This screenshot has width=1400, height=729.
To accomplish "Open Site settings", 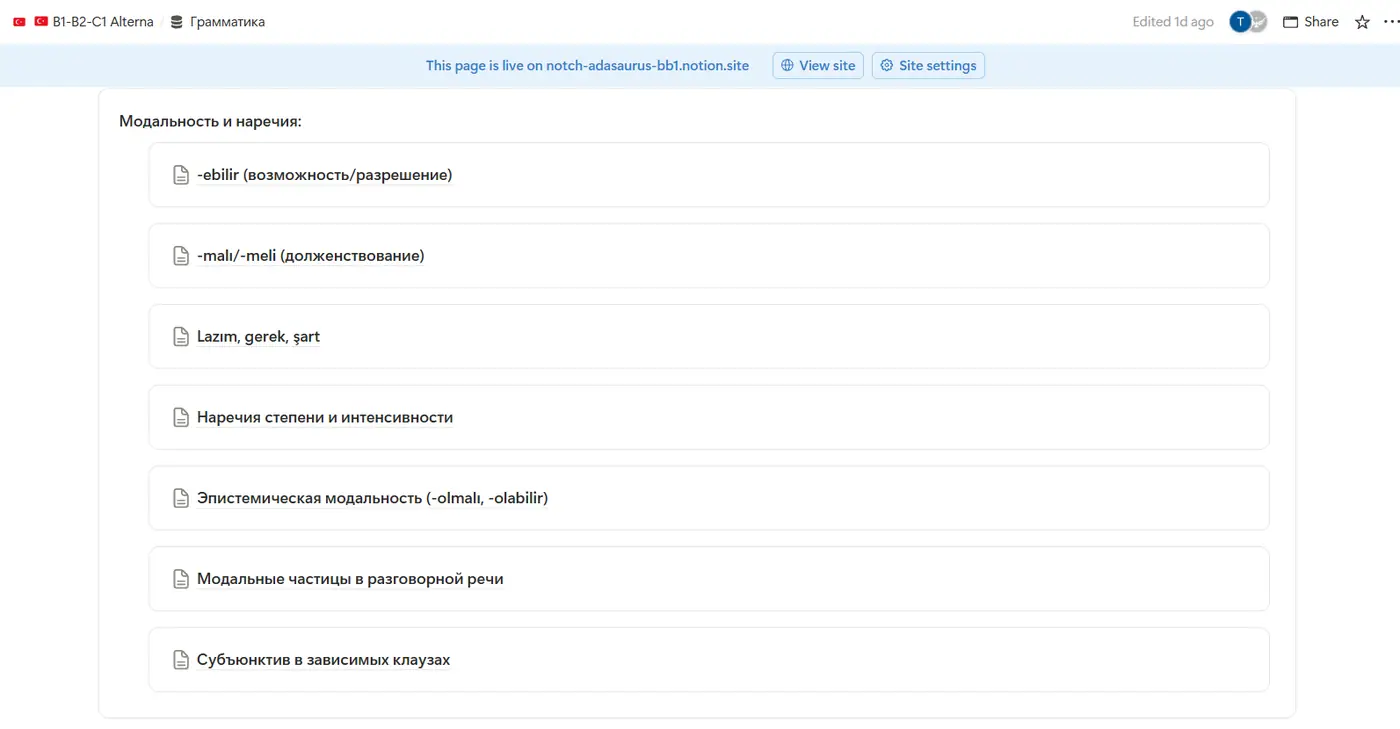I will pyautogui.click(x=928, y=65).
